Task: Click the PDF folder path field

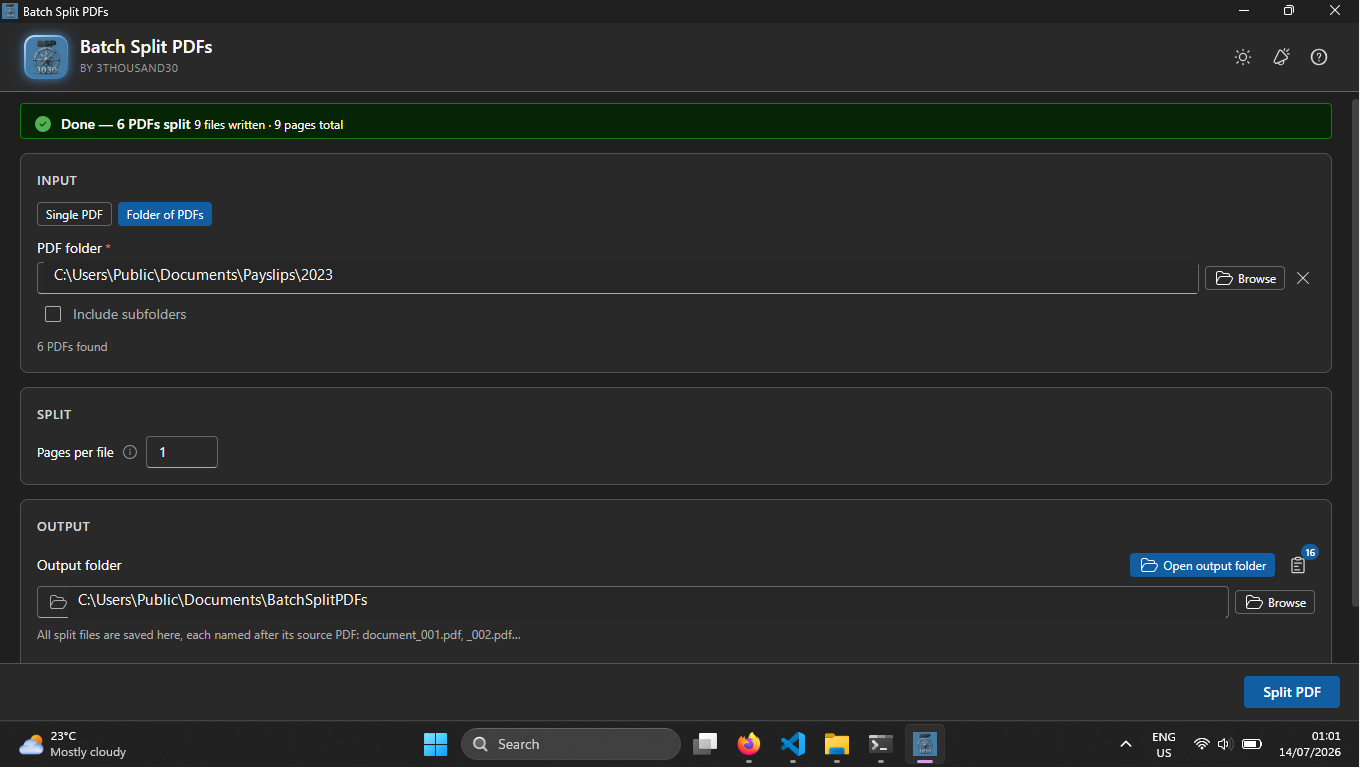Action: (617, 277)
